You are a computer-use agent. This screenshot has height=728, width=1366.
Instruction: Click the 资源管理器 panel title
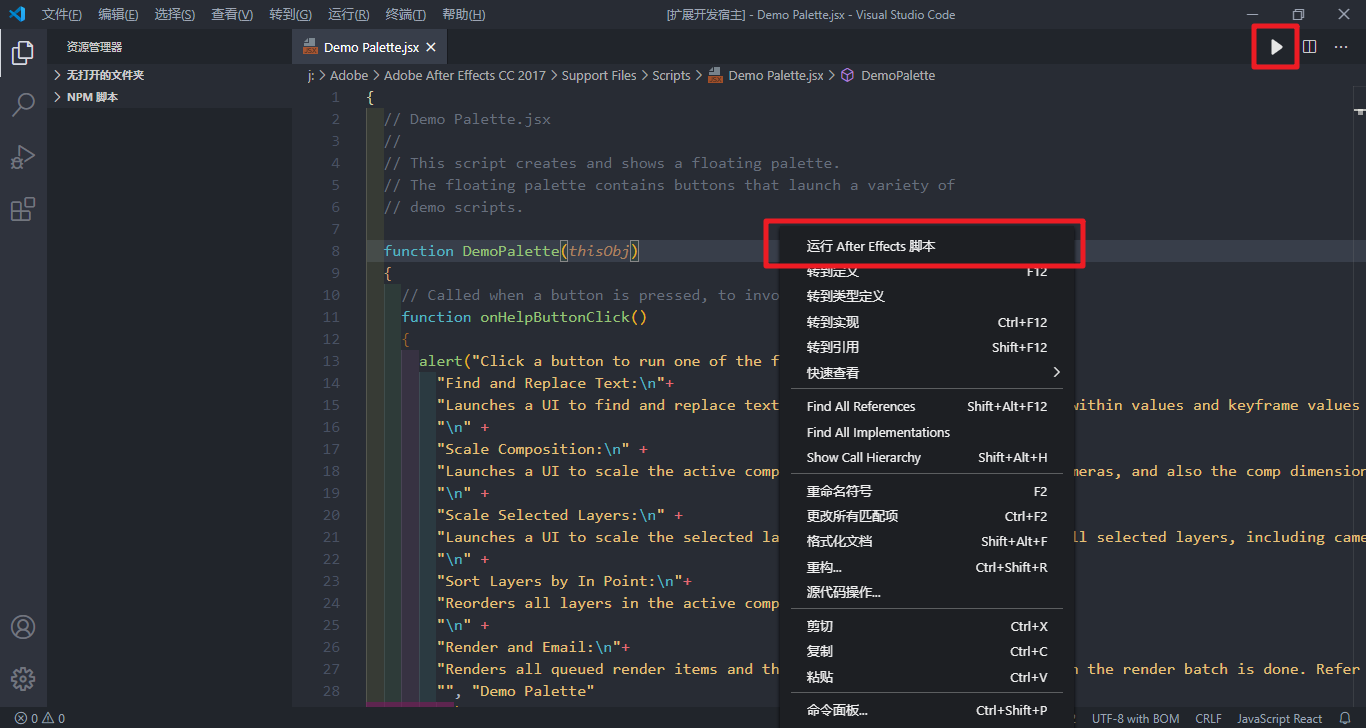95,47
